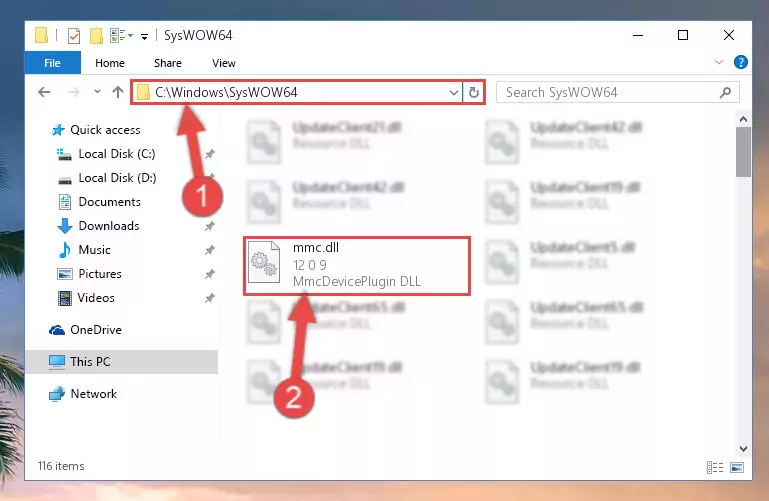The image size is (769, 501).
Task: Expand the ribbon with the chevron
Action: point(718,62)
